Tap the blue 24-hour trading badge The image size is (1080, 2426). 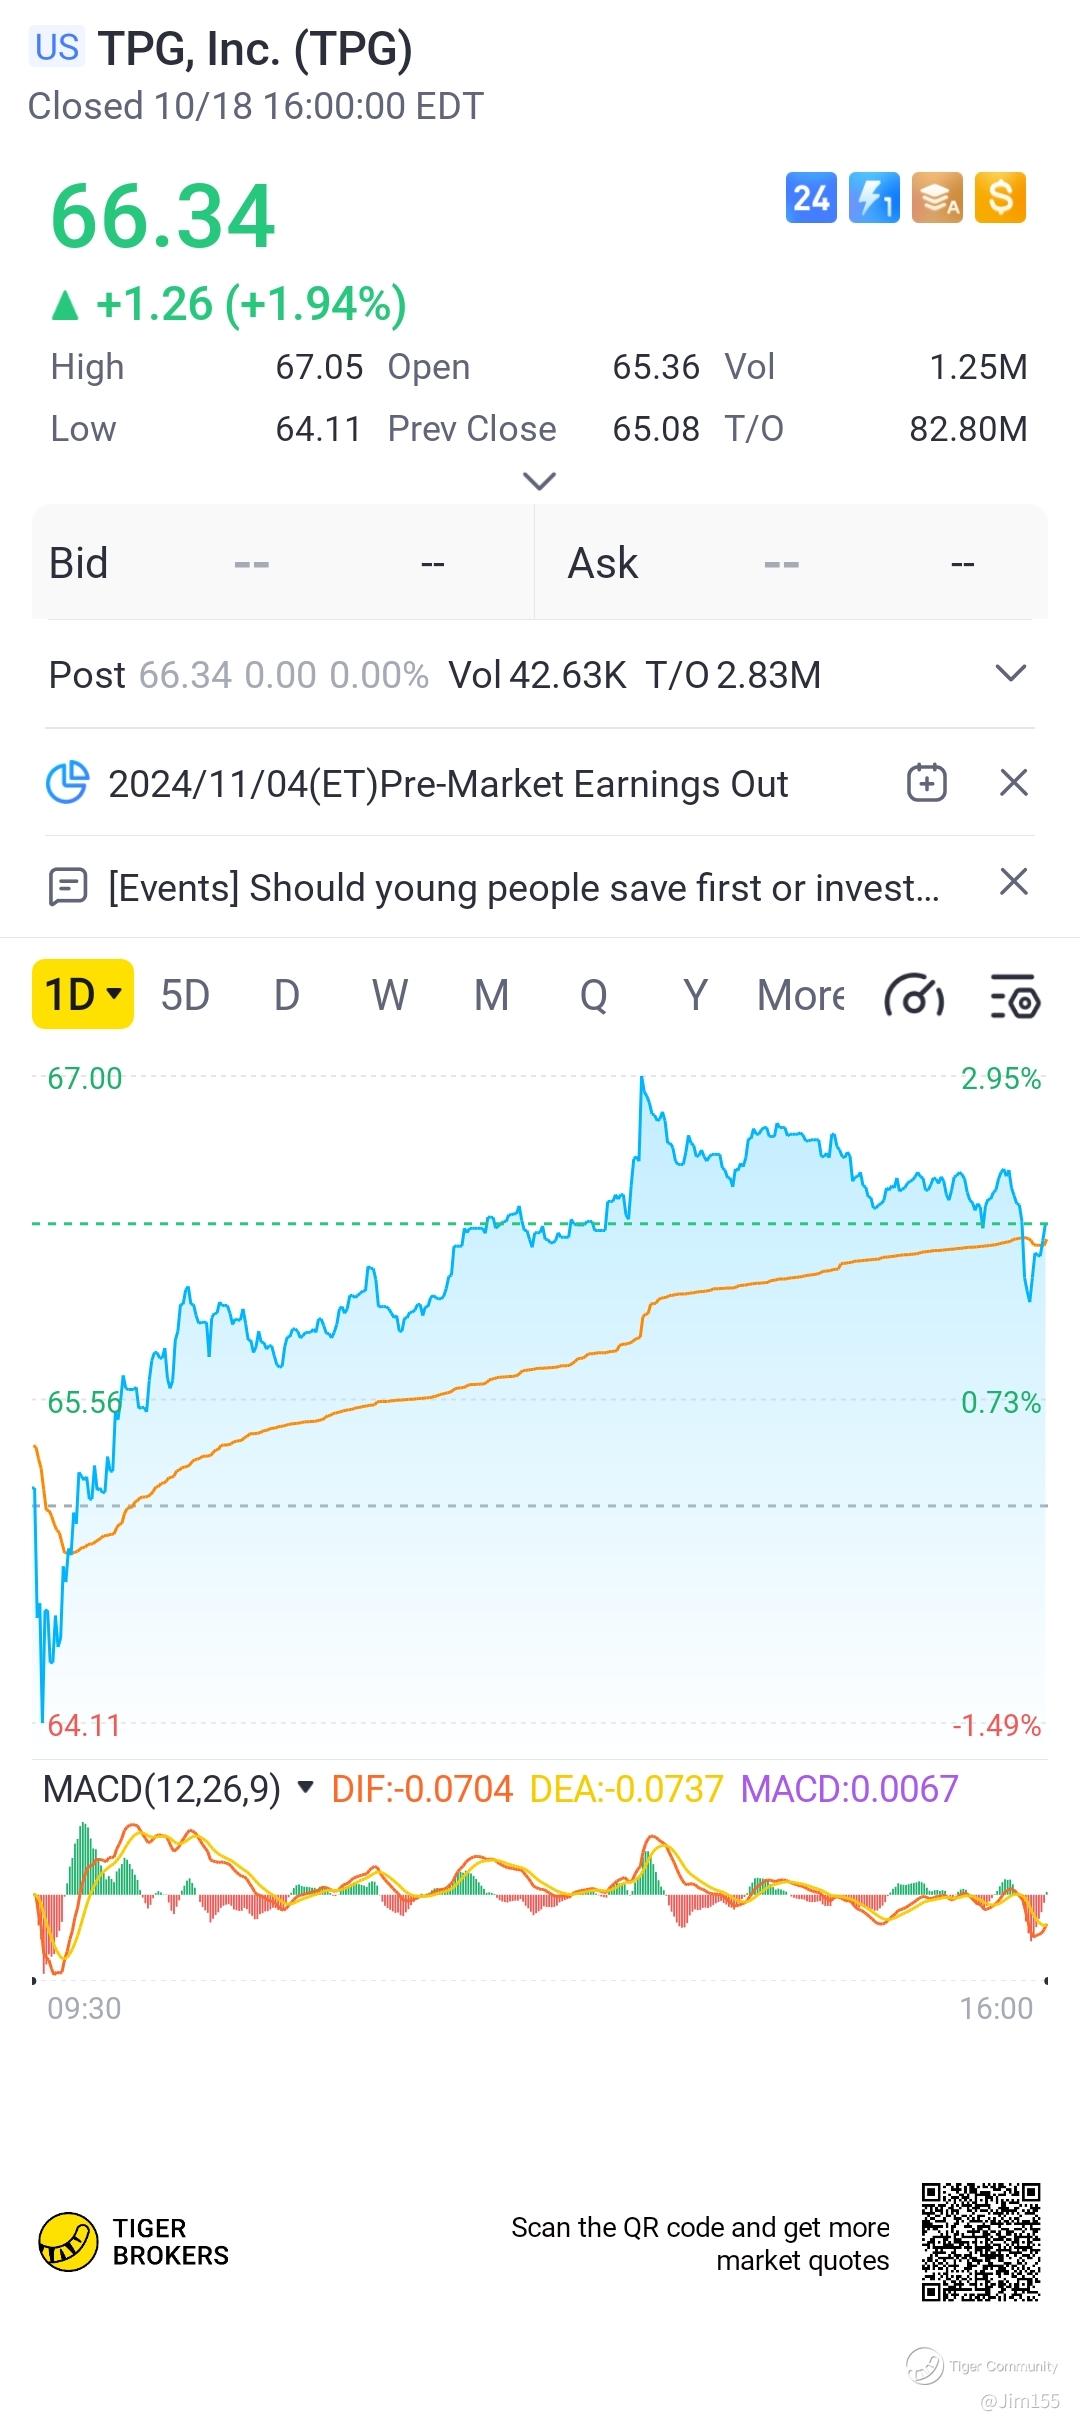tap(811, 198)
